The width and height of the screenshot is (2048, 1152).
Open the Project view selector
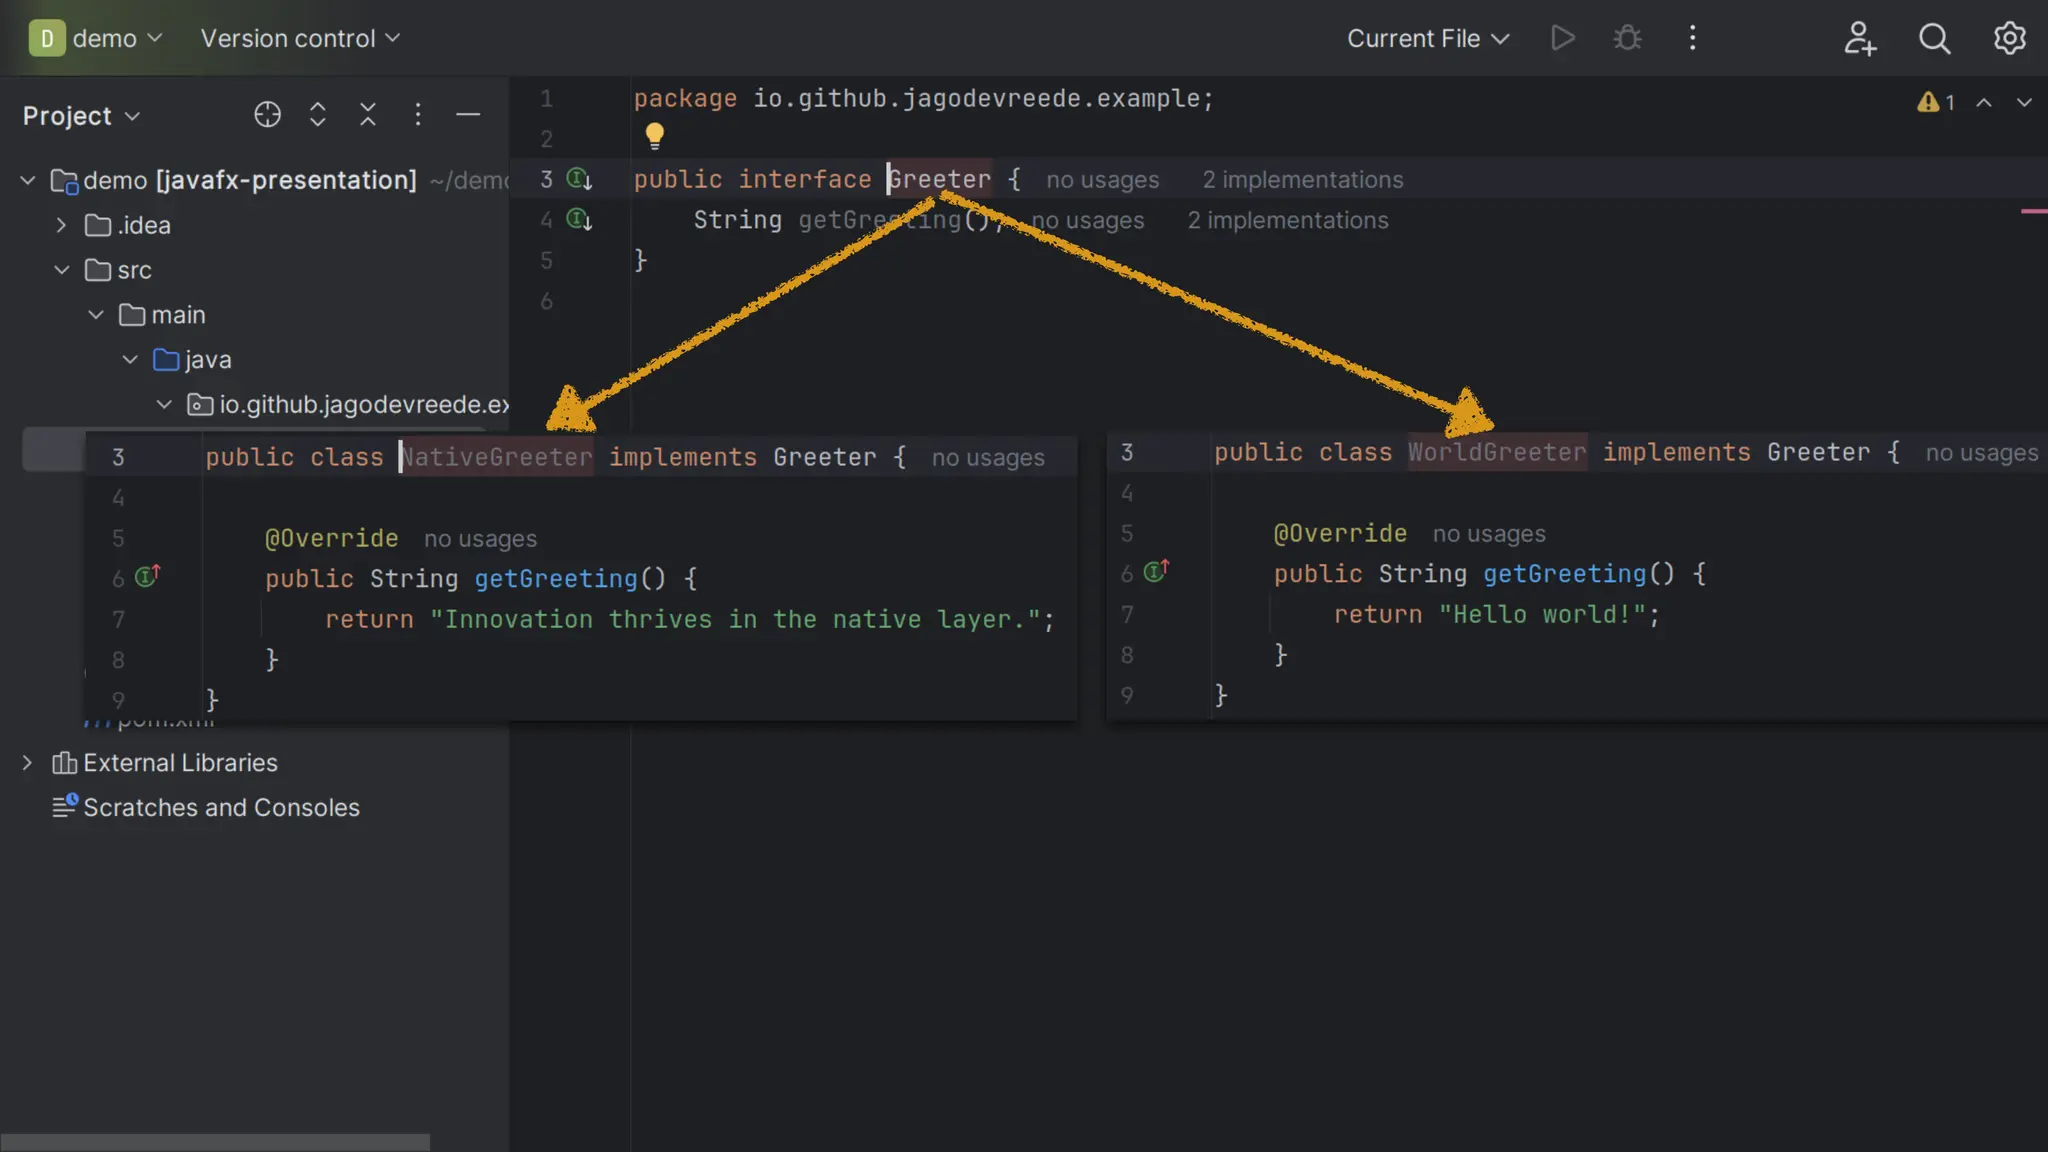pos(81,116)
